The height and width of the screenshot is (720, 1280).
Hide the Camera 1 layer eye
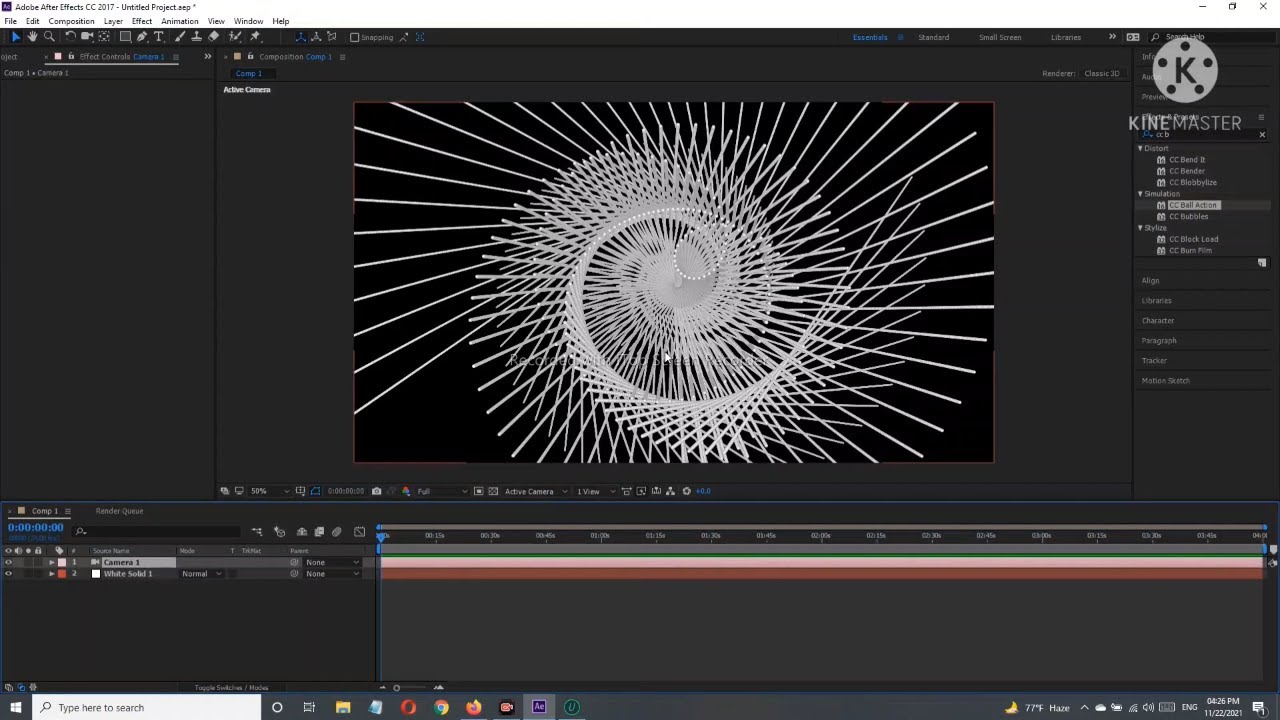tap(9, 562)
